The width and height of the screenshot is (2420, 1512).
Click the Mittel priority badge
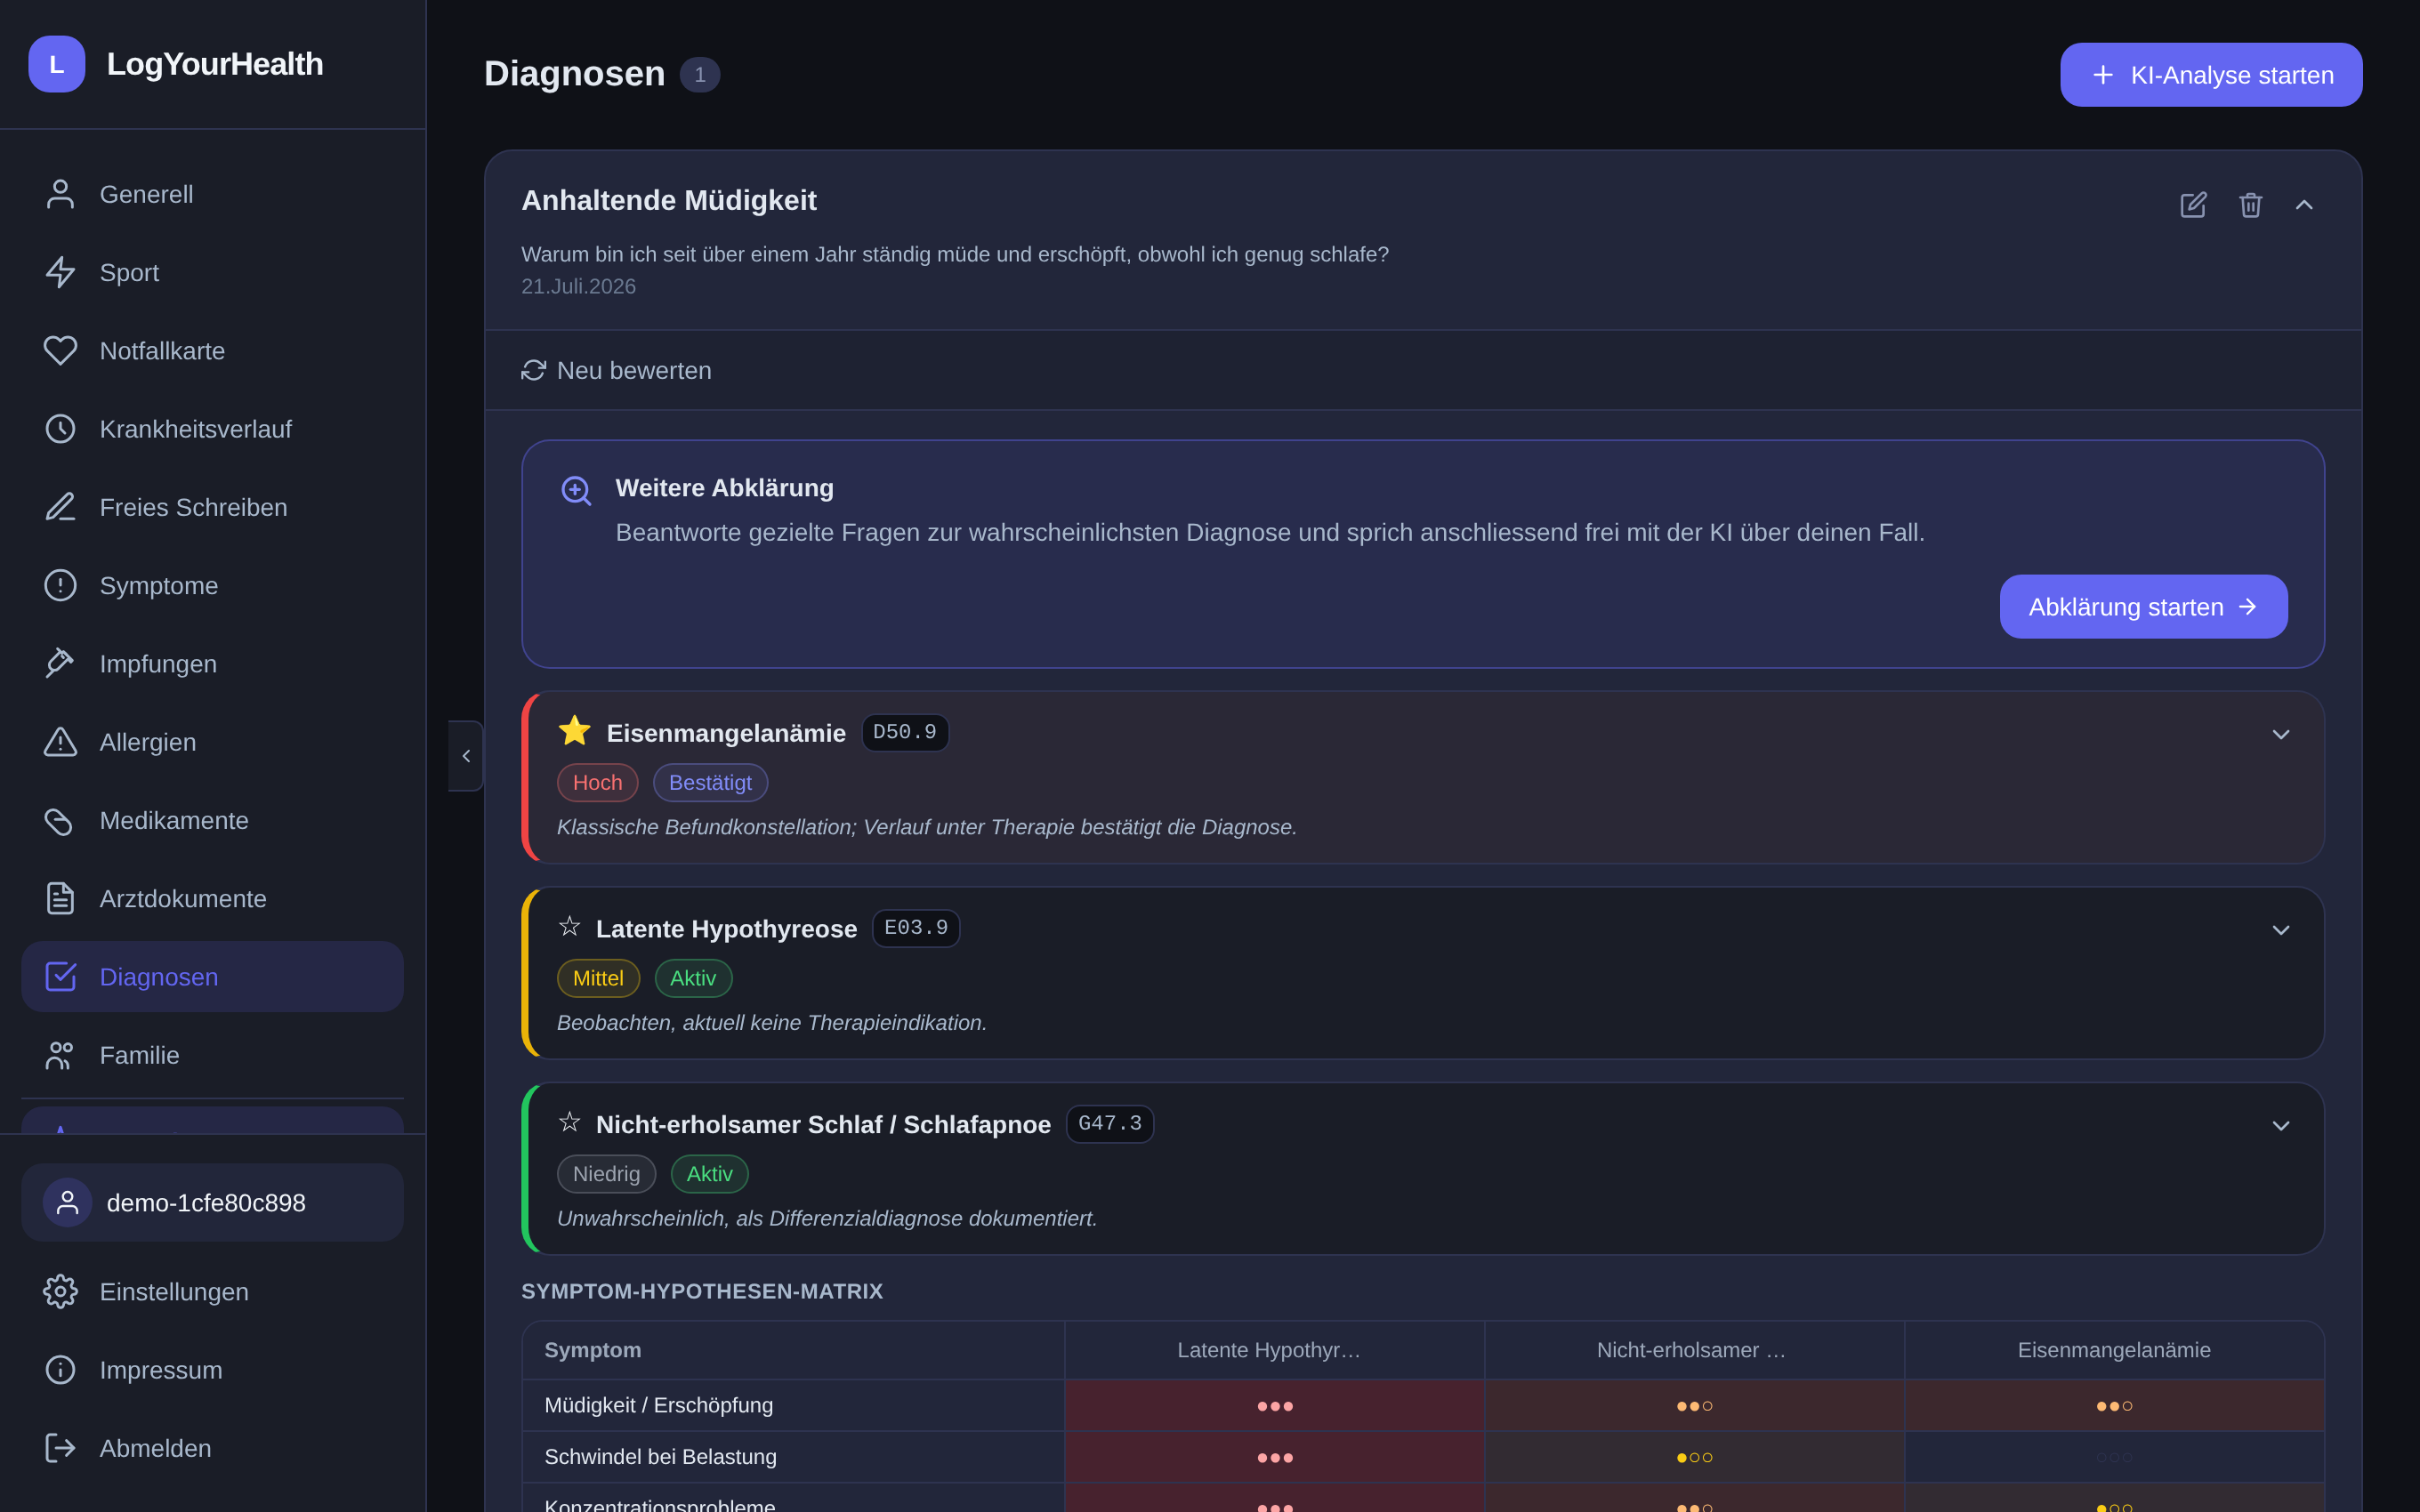598,978
